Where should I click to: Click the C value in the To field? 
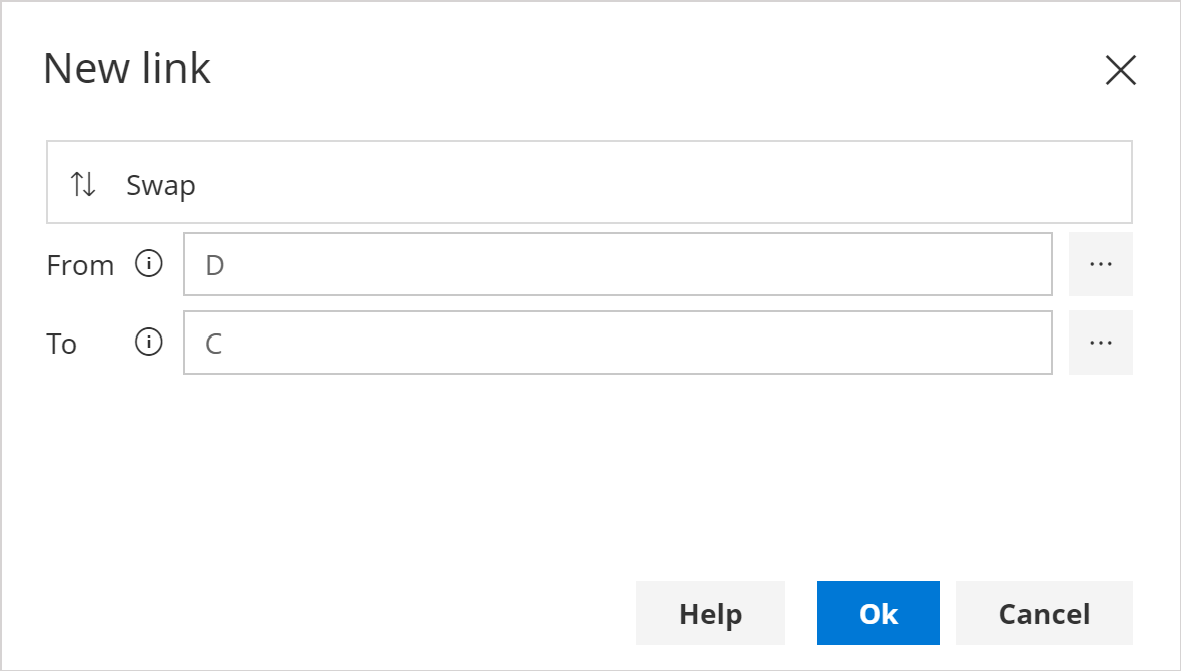214,344
